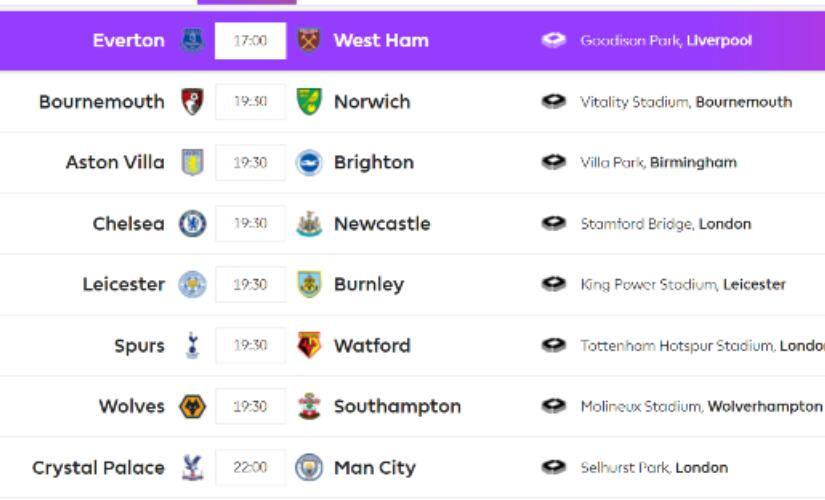Image resolution: width=825 pixels, height=500 pixels.
Task: Select the Southampton team name
Action: click(397, 407)
